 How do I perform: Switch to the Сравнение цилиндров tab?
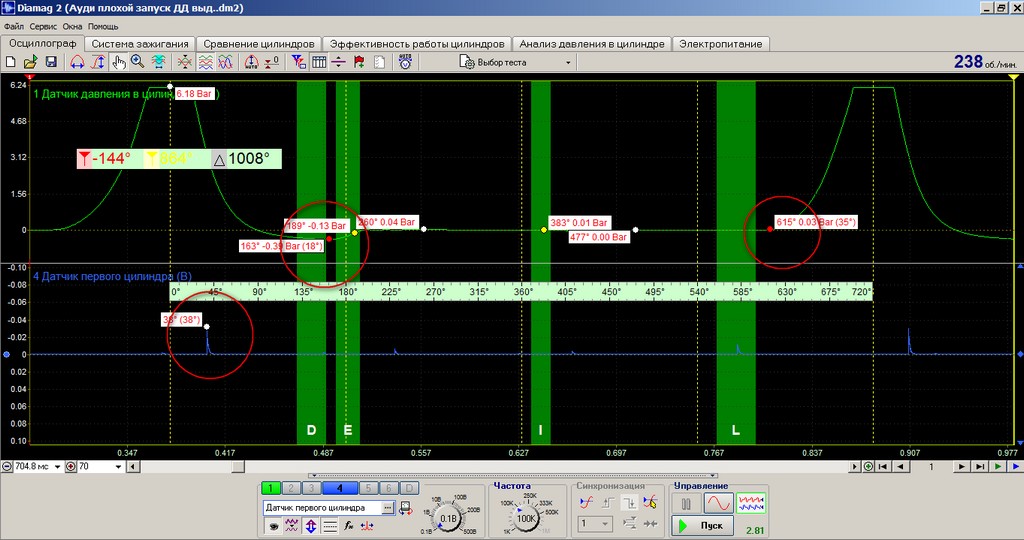259,44
